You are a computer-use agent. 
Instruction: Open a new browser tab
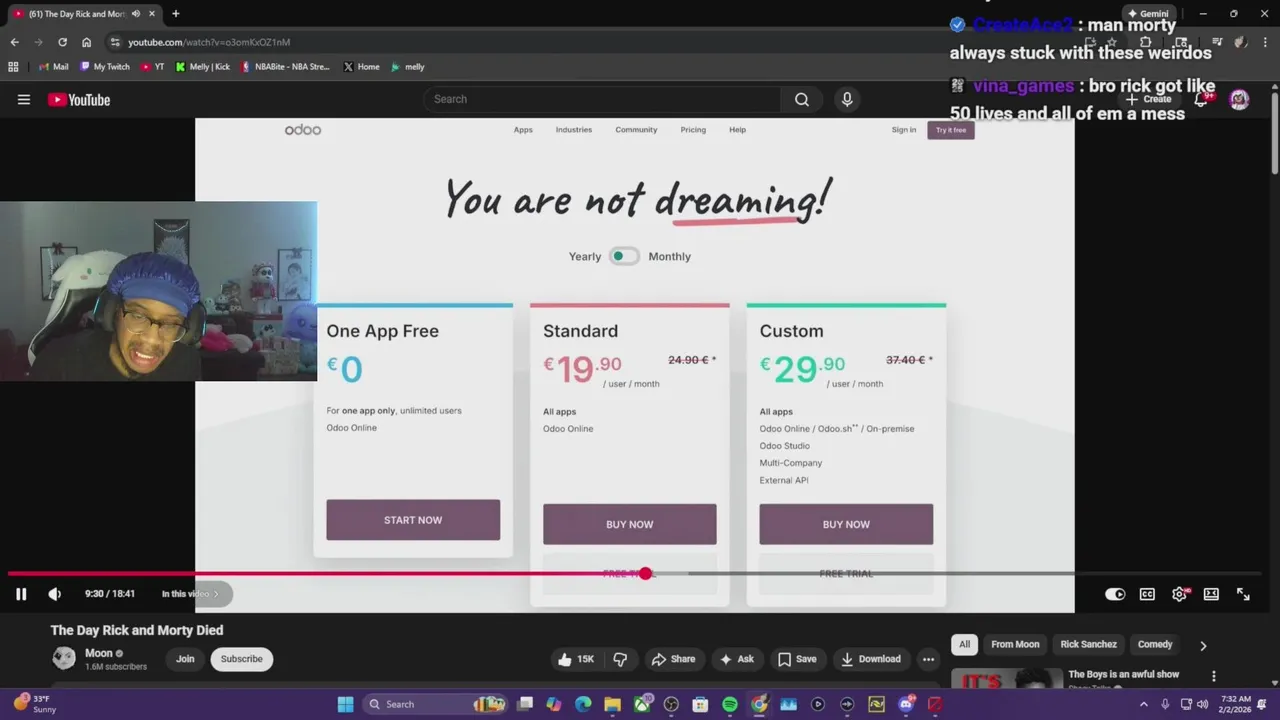(x=175, y=14)
